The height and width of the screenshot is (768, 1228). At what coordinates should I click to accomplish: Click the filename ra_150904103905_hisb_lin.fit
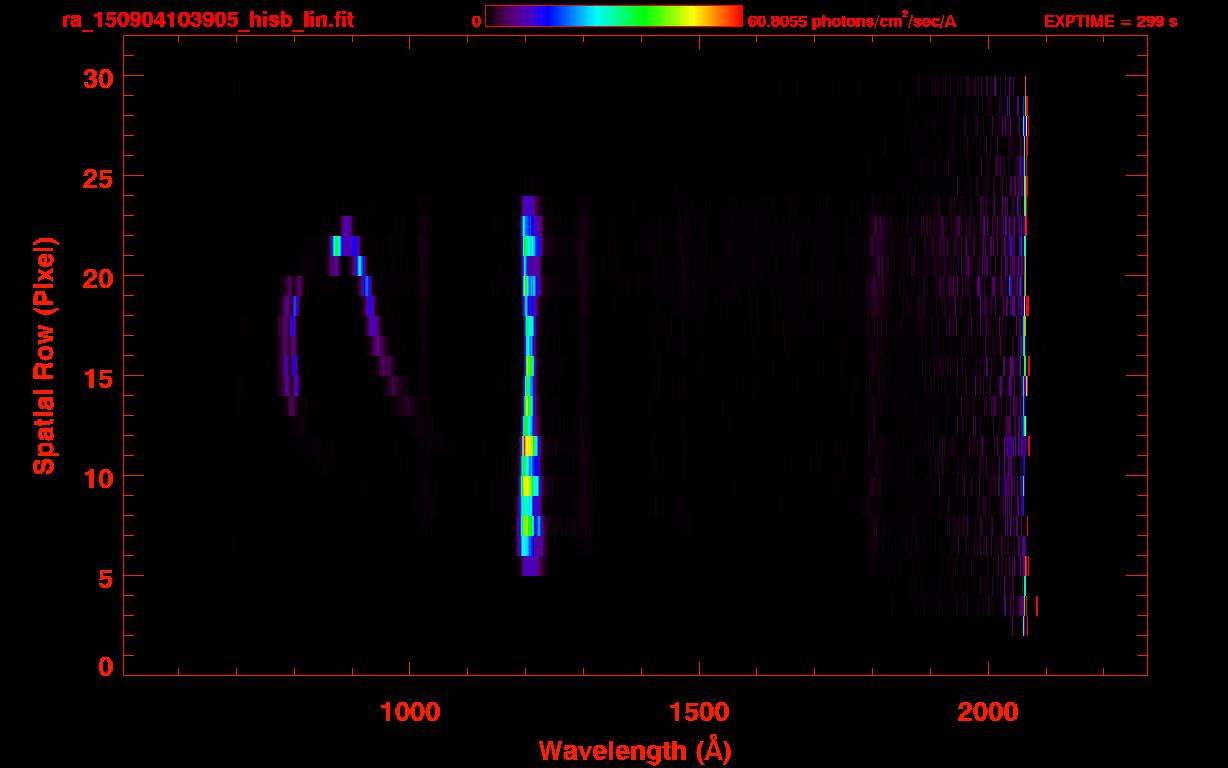(x=207, y=21)
